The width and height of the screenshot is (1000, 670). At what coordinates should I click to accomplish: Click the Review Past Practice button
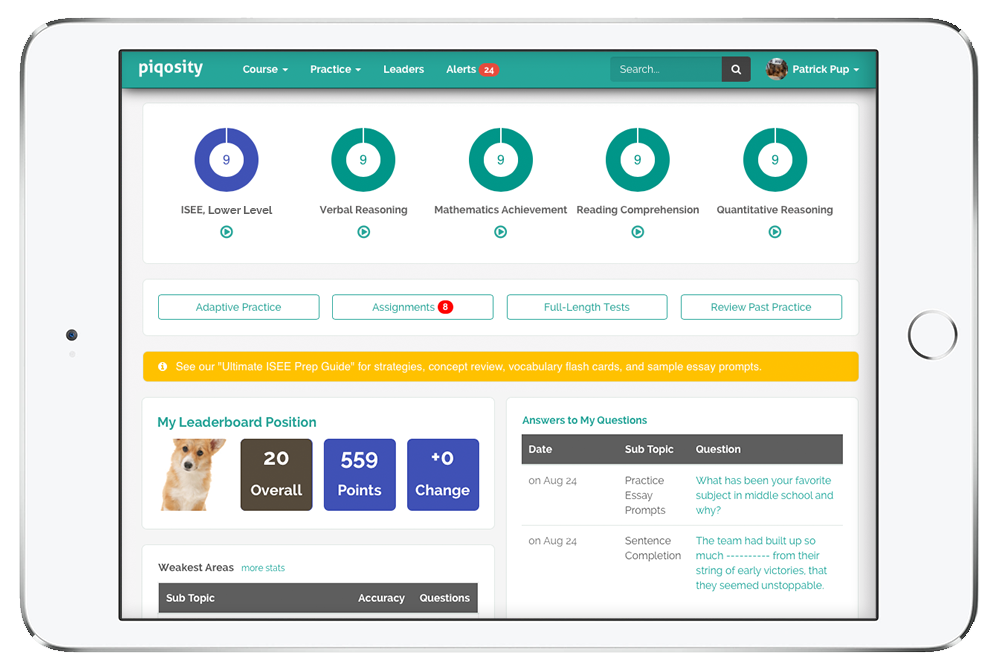761,307
